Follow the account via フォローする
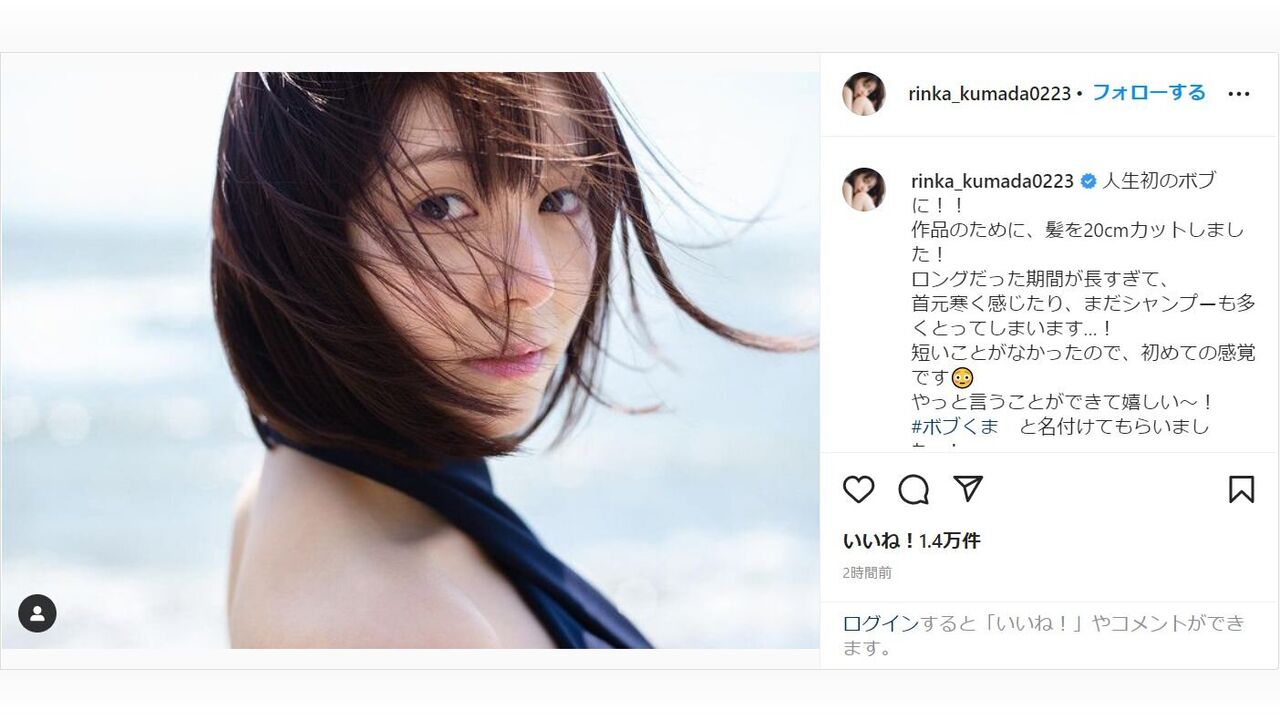The height and width of the screenshot is (720, 1280). tap(1148, 93)
